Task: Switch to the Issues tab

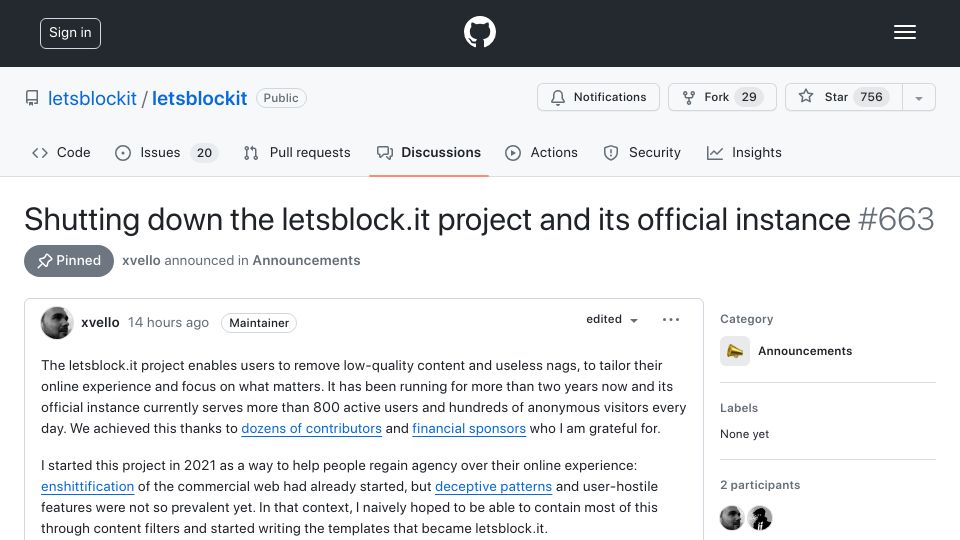Action: [166, 152]
